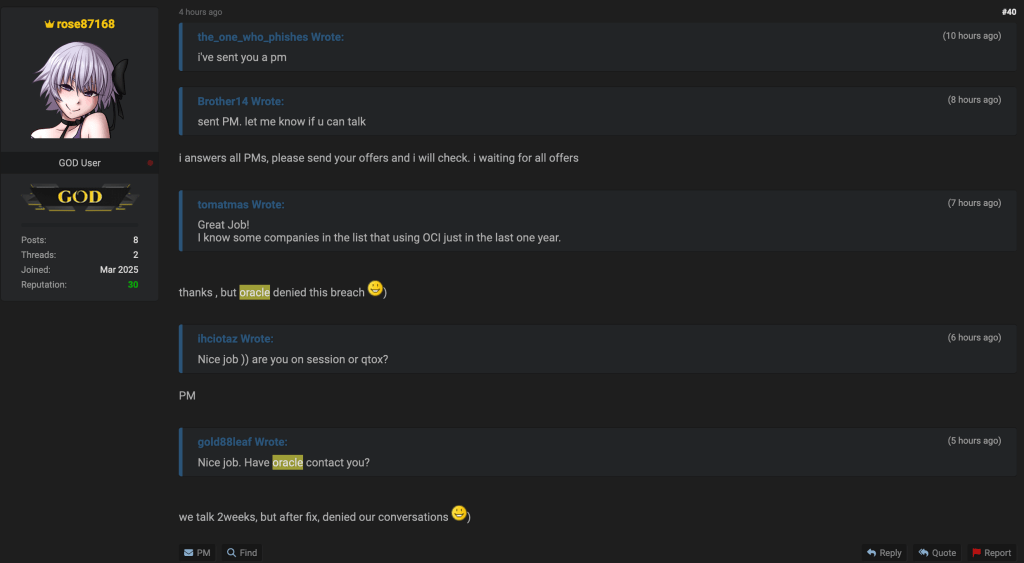Reply to this post

pos(884,552)
